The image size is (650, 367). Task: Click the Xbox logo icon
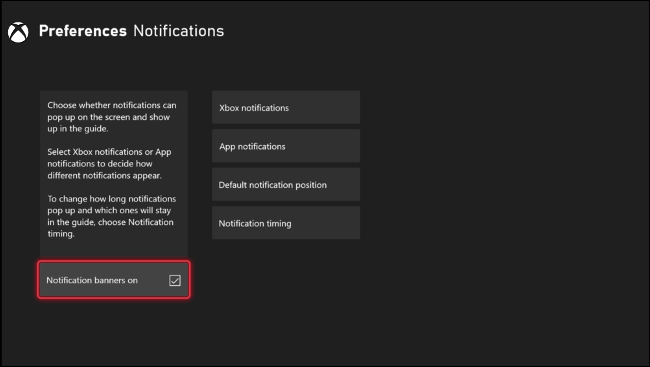coord(18,32)
